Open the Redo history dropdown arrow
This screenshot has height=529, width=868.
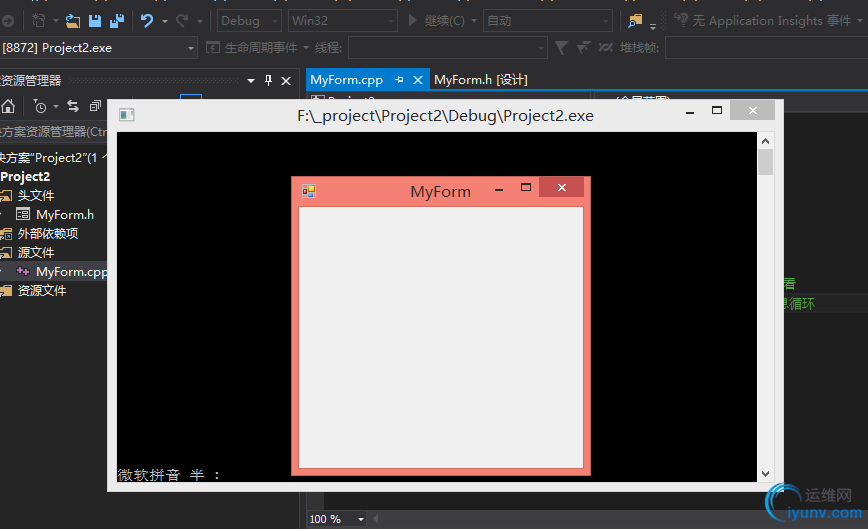200,21
